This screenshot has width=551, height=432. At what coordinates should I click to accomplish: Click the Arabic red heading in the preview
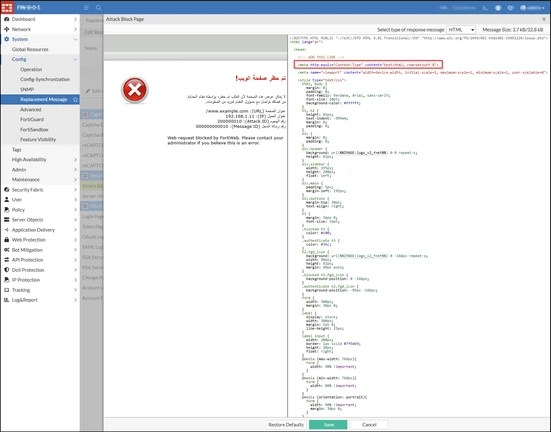click(261, 78)
